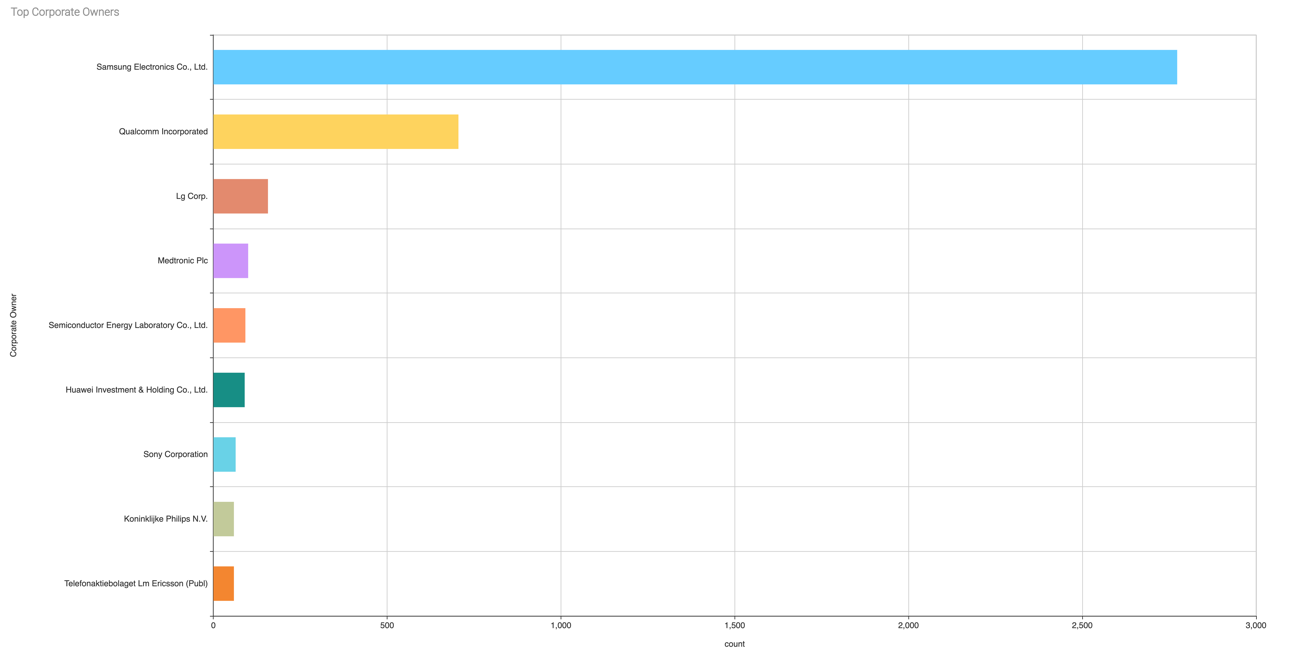Select the yellow Qualcomm Incorporated bar
1291x668 pixels.
[335, 132]
